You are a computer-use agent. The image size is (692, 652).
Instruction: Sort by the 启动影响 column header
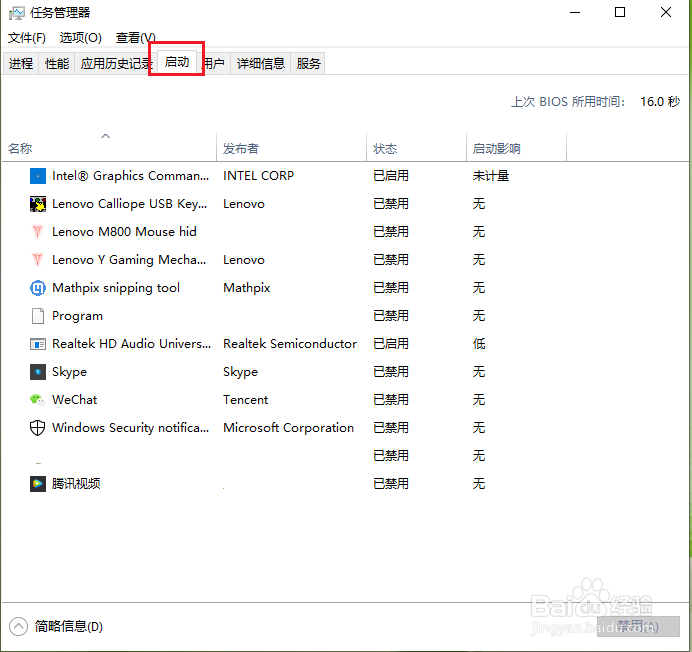(x=516, y=148)
